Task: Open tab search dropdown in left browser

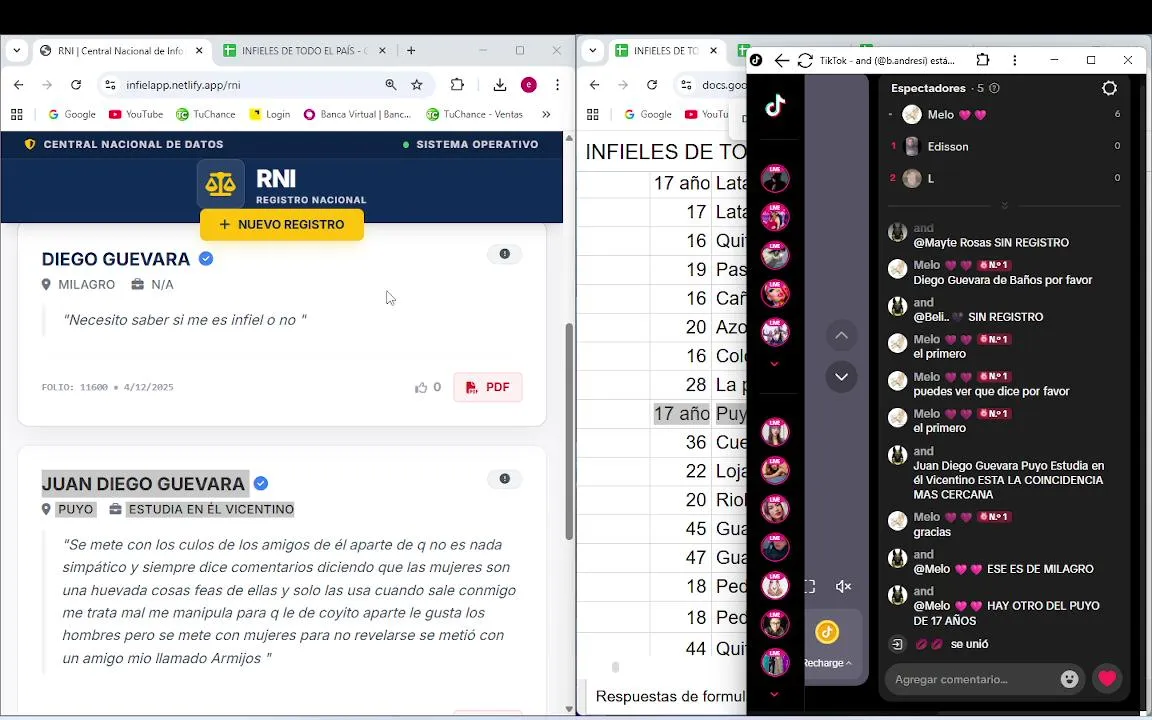Action: tap(17, 51)
